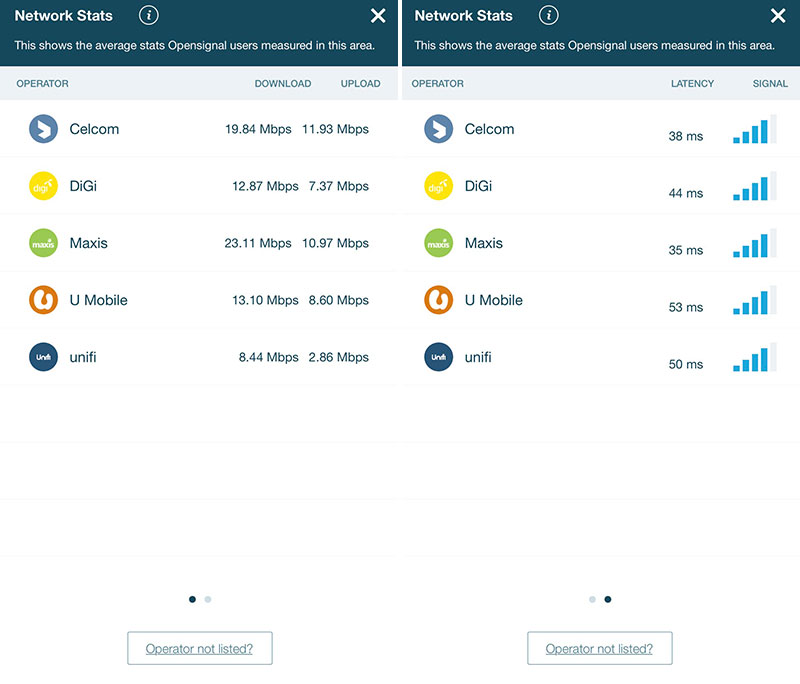The height and width of the screenshot is (684, 800).
Task: Tap unifi latency value 50 ms
Action: (686, 364)
